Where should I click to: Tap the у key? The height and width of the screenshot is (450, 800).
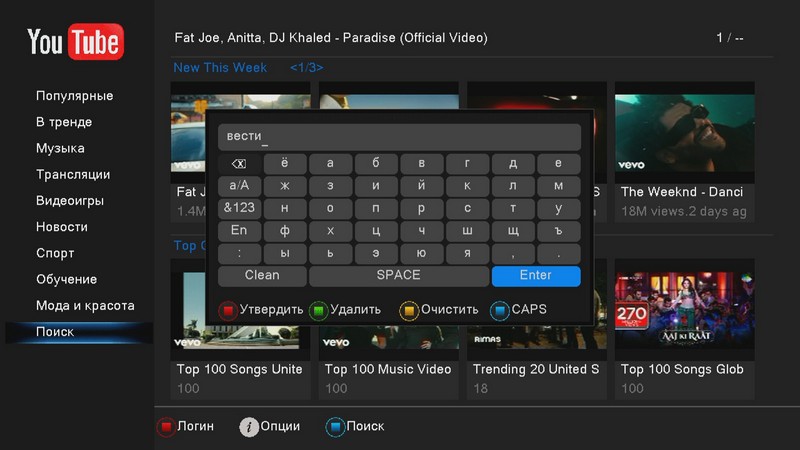pyautogui.click(x=559, y=208)
